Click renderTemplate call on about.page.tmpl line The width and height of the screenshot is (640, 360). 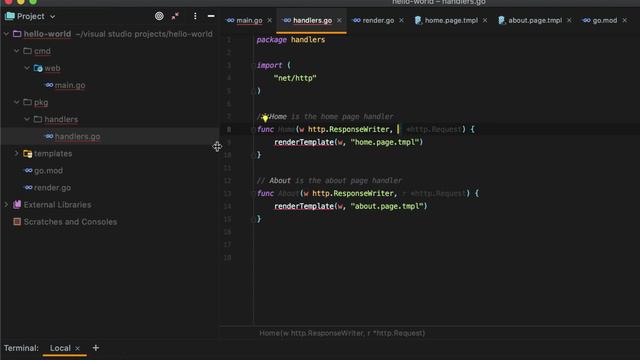pyautogui.click(x=304, y=206)
